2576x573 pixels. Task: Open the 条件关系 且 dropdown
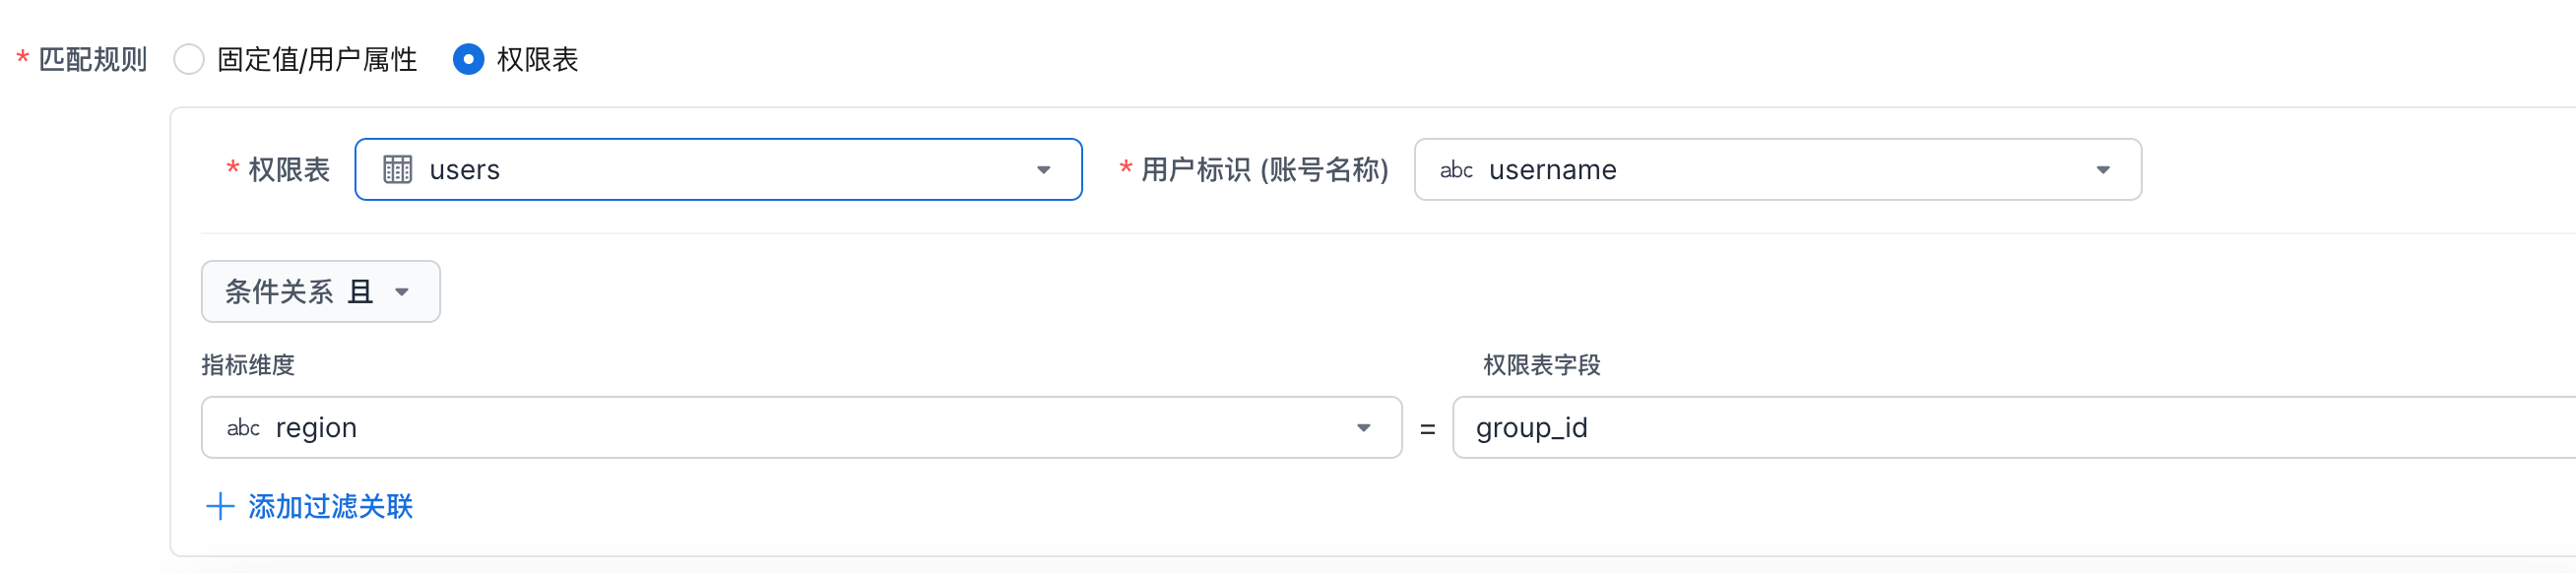pyautogui.click(x=320, y=292)
